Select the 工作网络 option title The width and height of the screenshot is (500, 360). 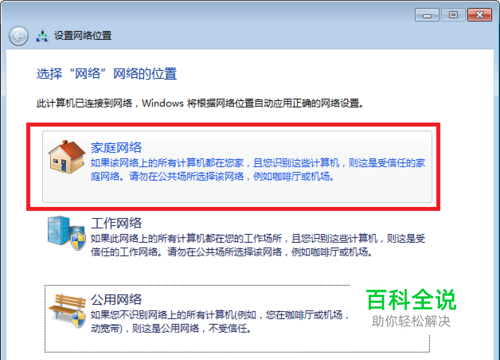coord(116,223)
